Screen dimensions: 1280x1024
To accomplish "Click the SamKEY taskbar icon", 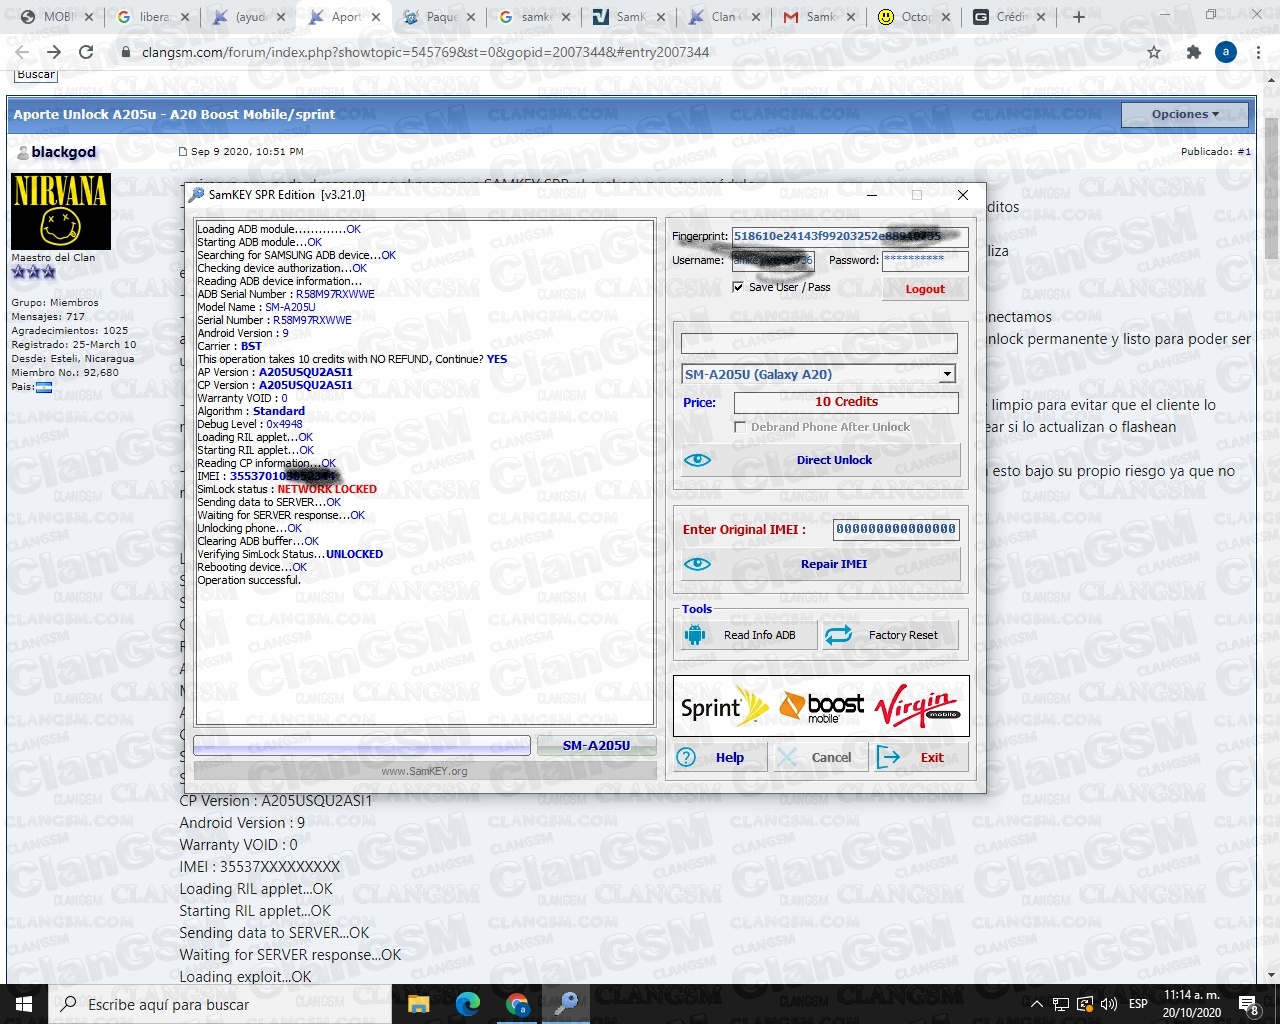I will click(x=566, y=1003).
